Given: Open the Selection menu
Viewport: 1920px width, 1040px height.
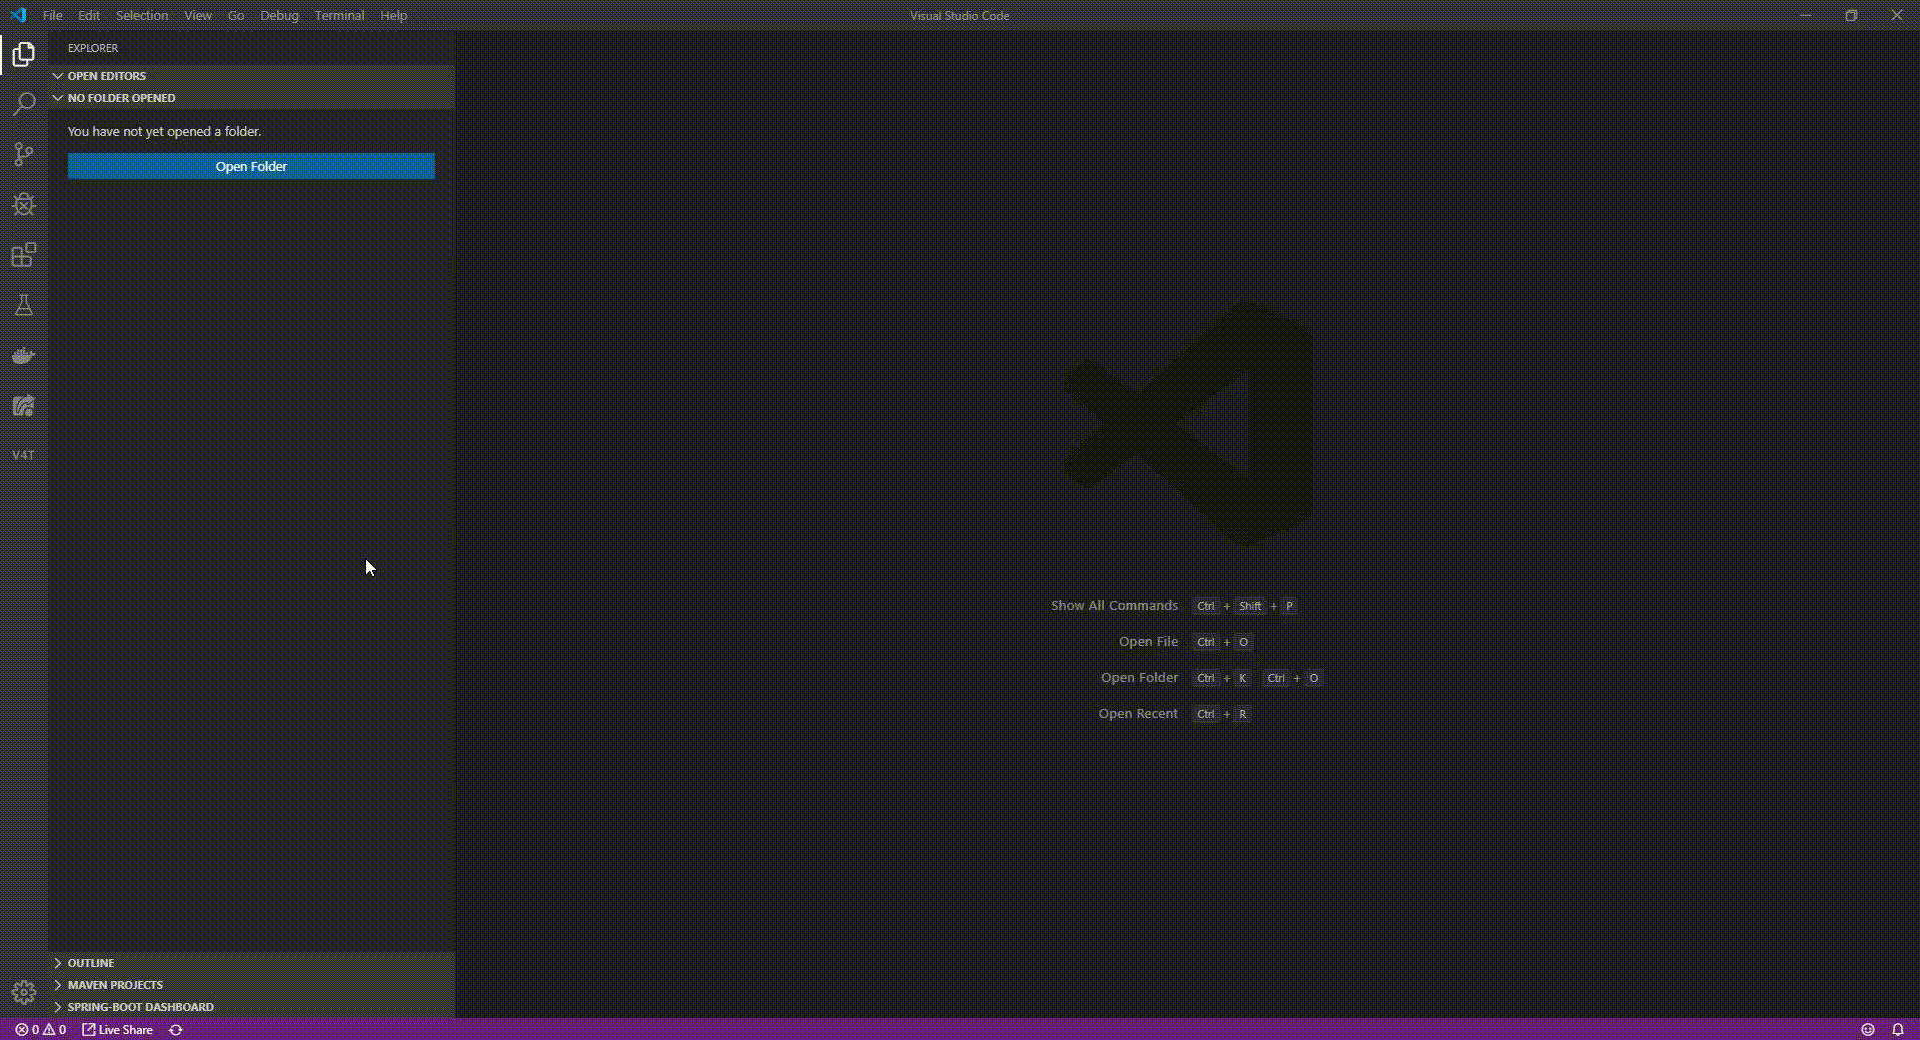Looking at the screenshot, I should [x=142, y=15].
